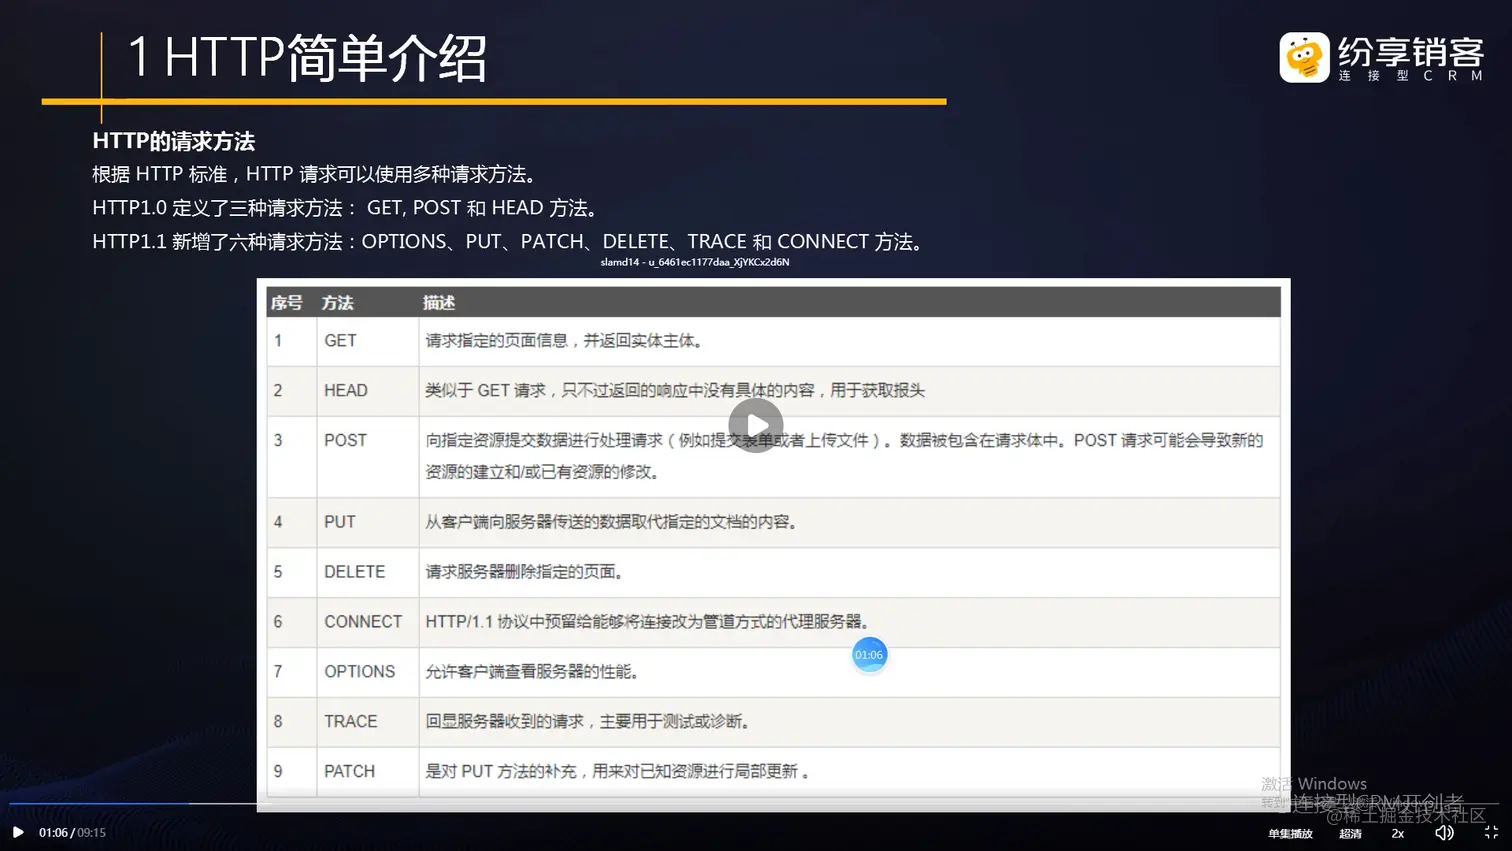Mute the video with the speaker icon
This screenshot has height=851, width=1512.
[x=1444, y=832]
